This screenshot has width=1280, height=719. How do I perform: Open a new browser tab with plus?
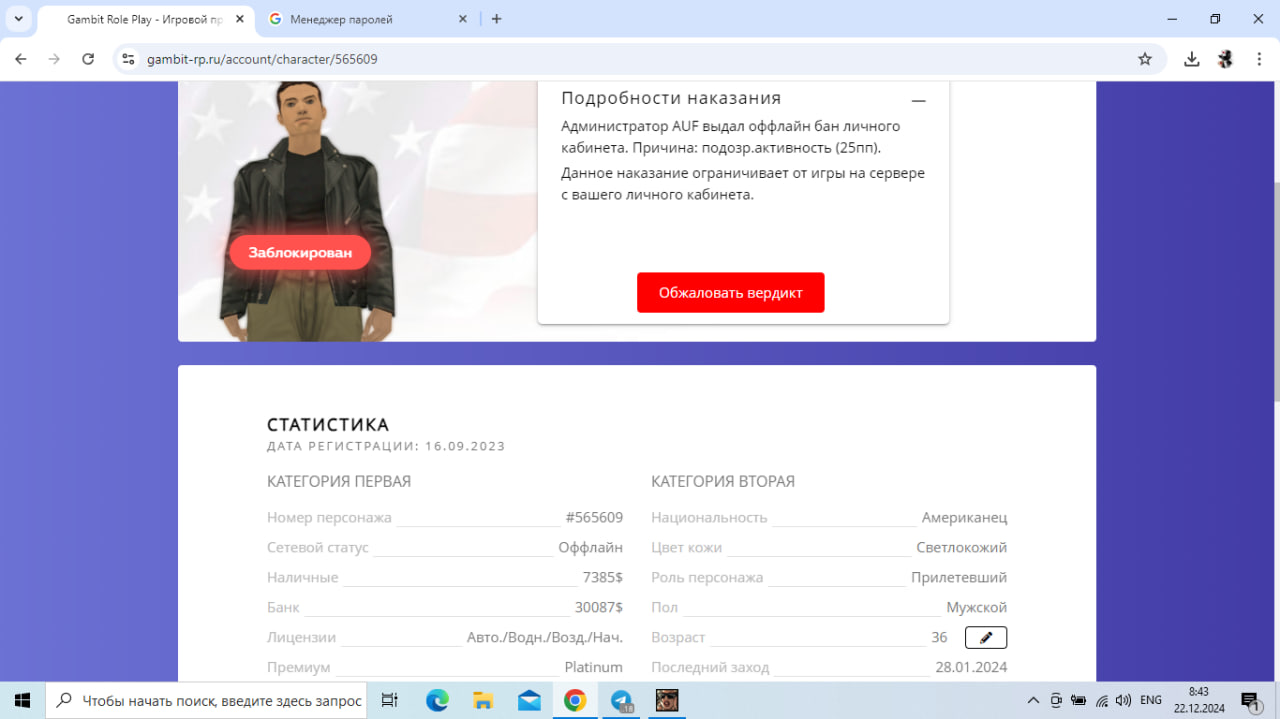(497, 19)
